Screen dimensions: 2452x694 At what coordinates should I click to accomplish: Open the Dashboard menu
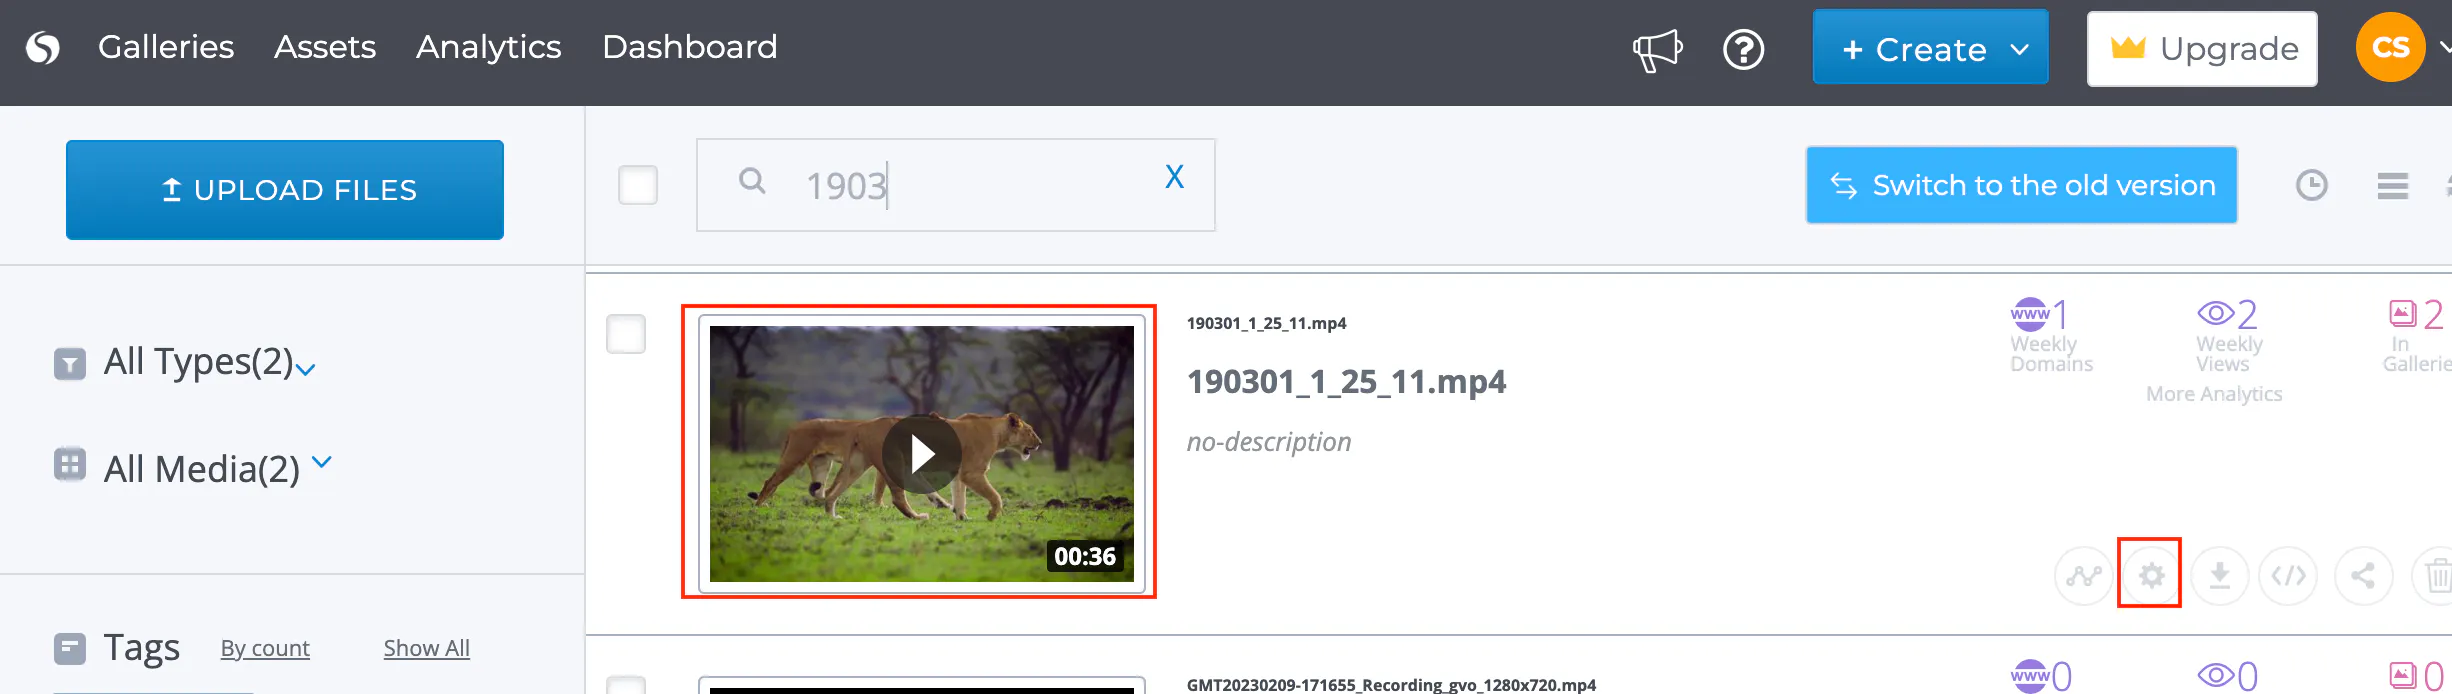click(x=690, y=47)
